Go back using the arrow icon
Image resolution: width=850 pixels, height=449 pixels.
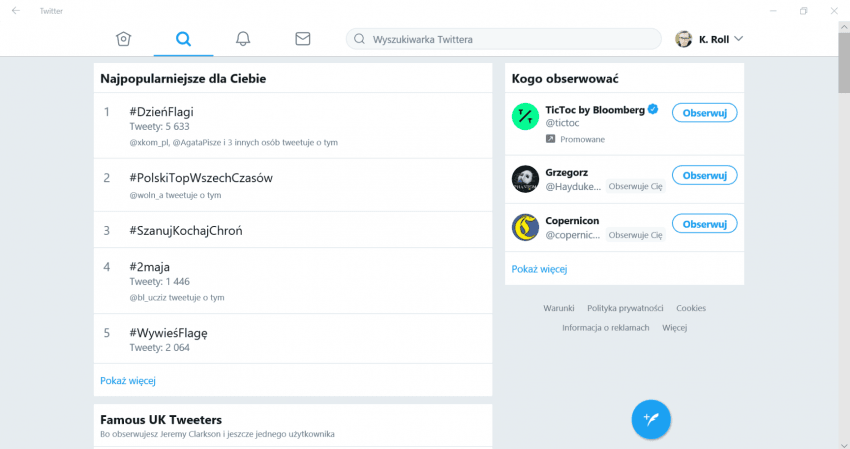coord(16,10)
